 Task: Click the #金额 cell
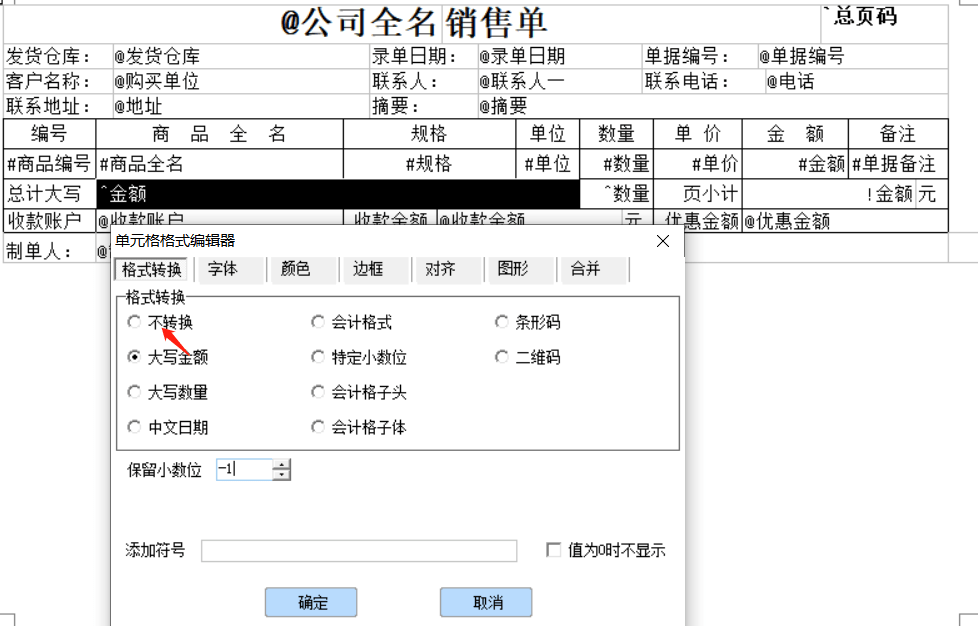[795, 164]
